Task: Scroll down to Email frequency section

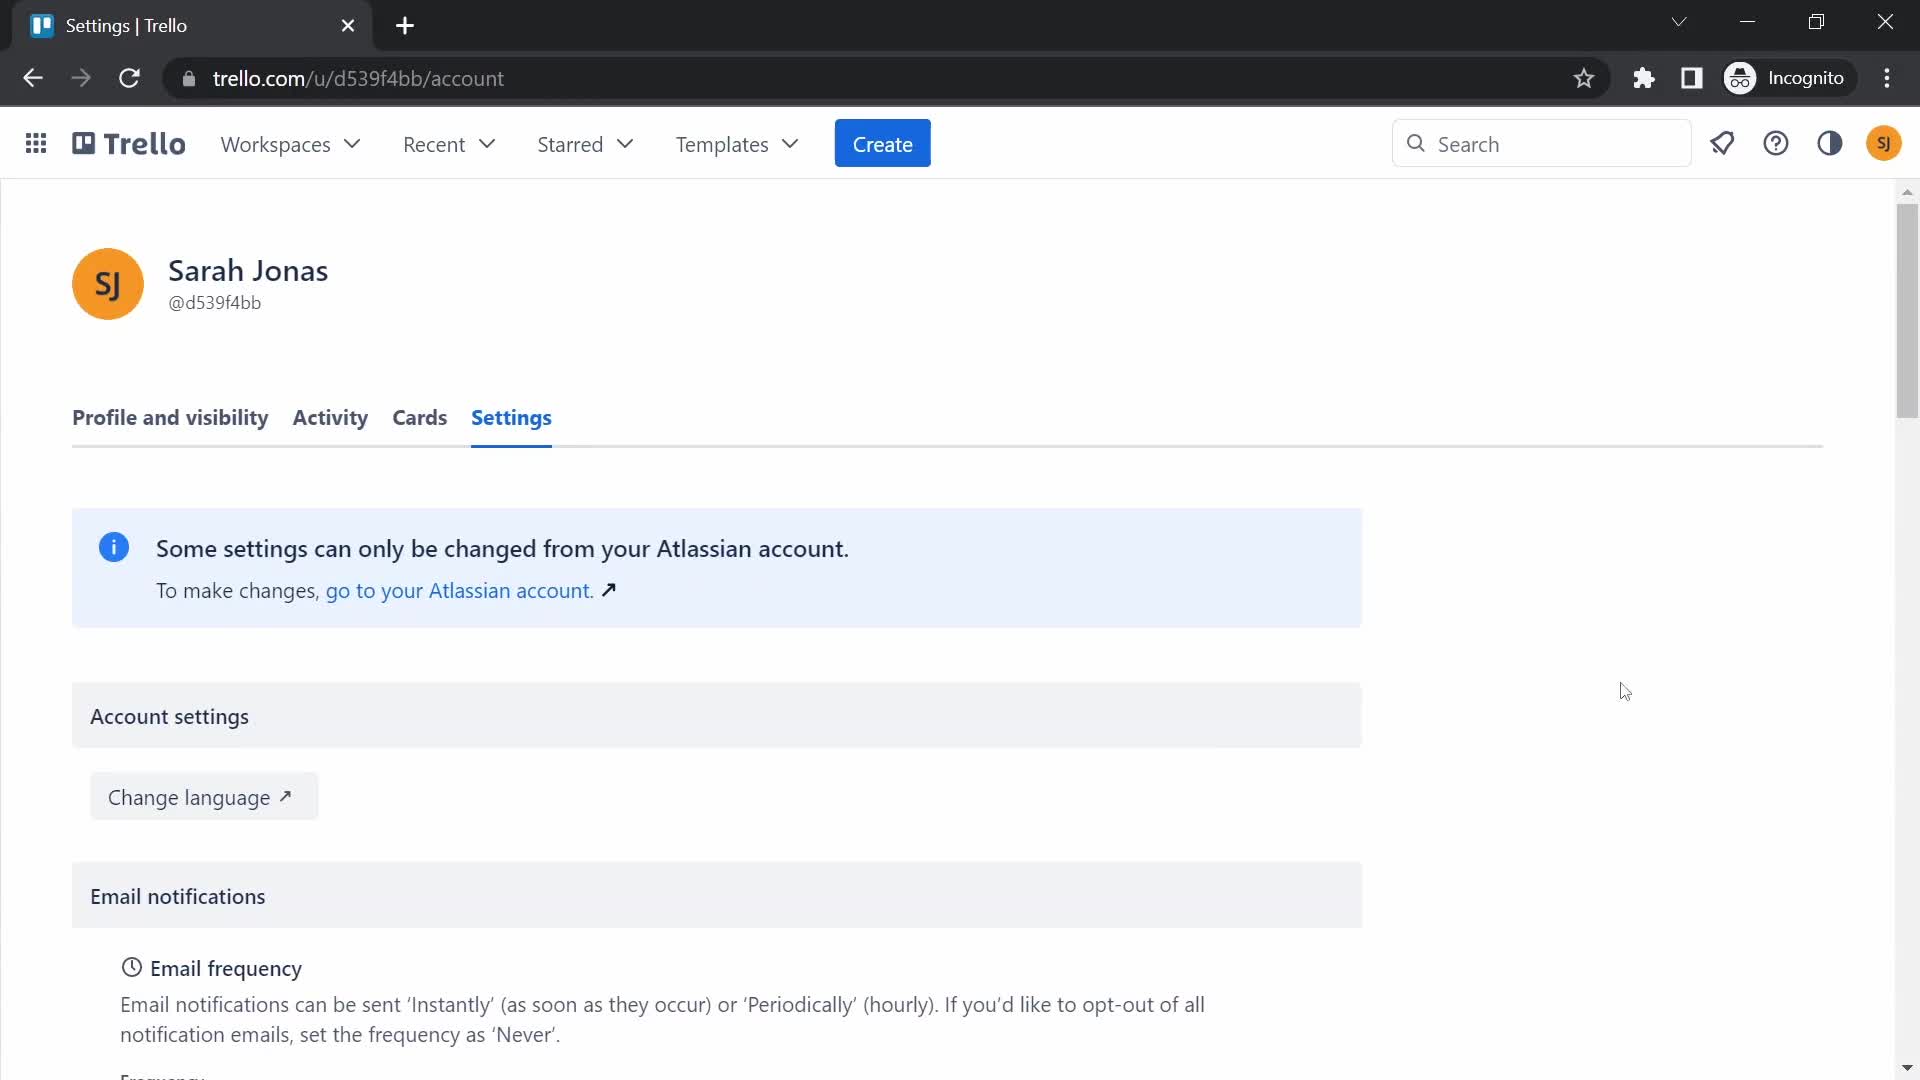Action: click(225, 968)
